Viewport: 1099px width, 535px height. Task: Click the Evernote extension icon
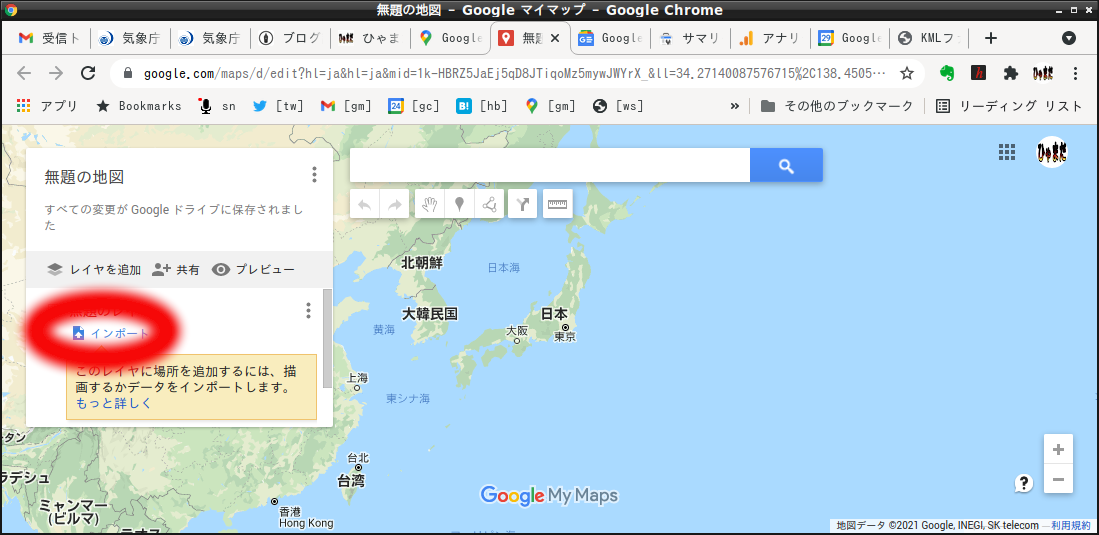click(948, 73)
